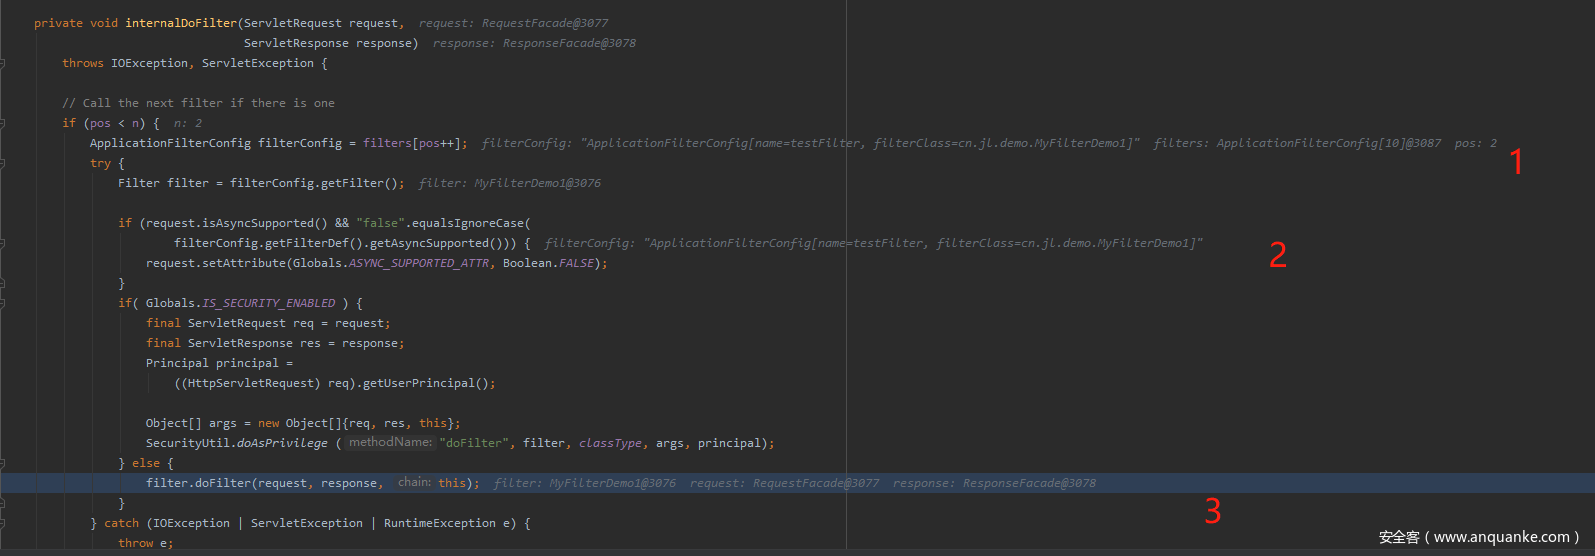Screen dimensions: 1595x556
Task: Click the 'methodName:' parameter hint
Action: pyautogui.click(x=390, y=442)
